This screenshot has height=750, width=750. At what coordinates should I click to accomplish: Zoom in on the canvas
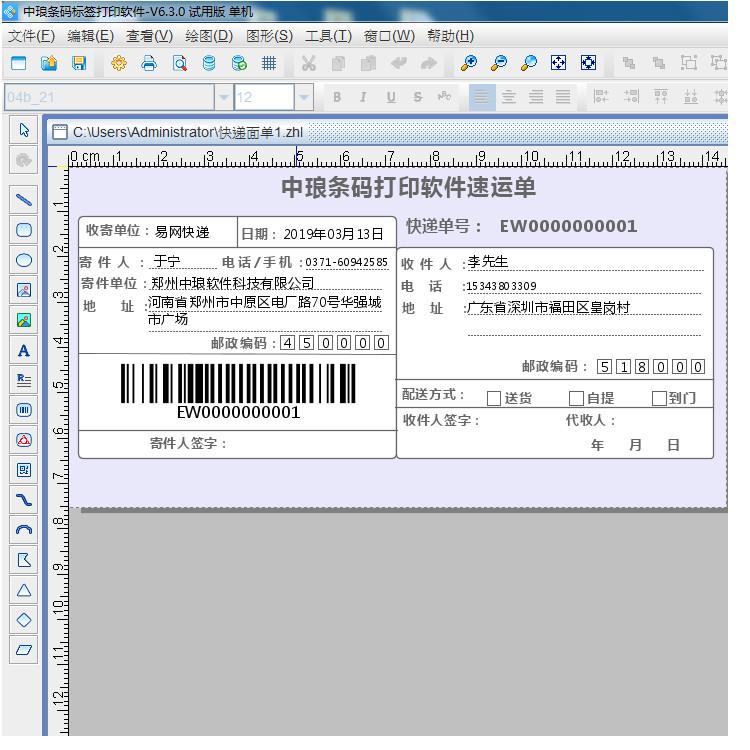pyautogui.click(x=469, y=63)
